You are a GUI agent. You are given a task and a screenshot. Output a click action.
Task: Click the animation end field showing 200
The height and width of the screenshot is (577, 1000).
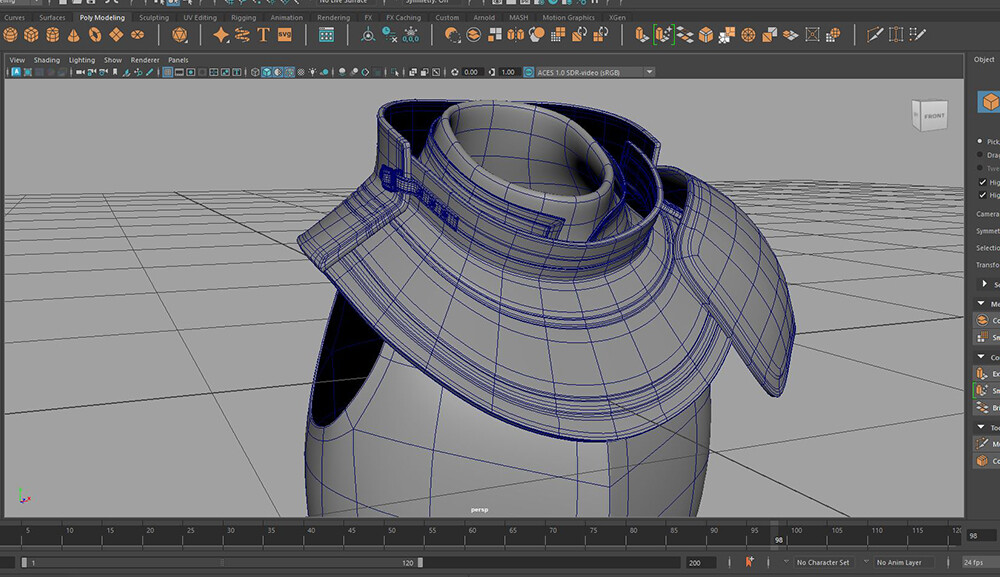click(702, 562)
